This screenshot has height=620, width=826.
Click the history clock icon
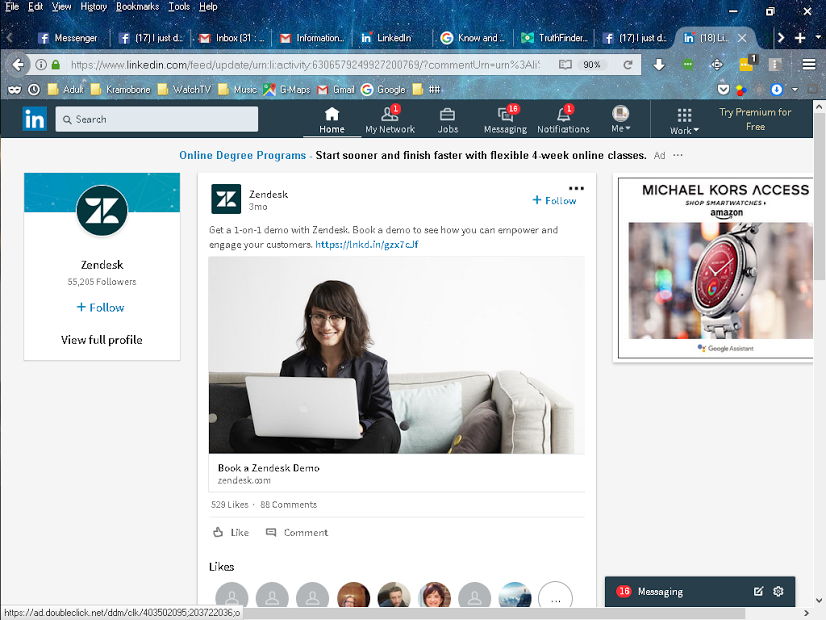[34, 90]
